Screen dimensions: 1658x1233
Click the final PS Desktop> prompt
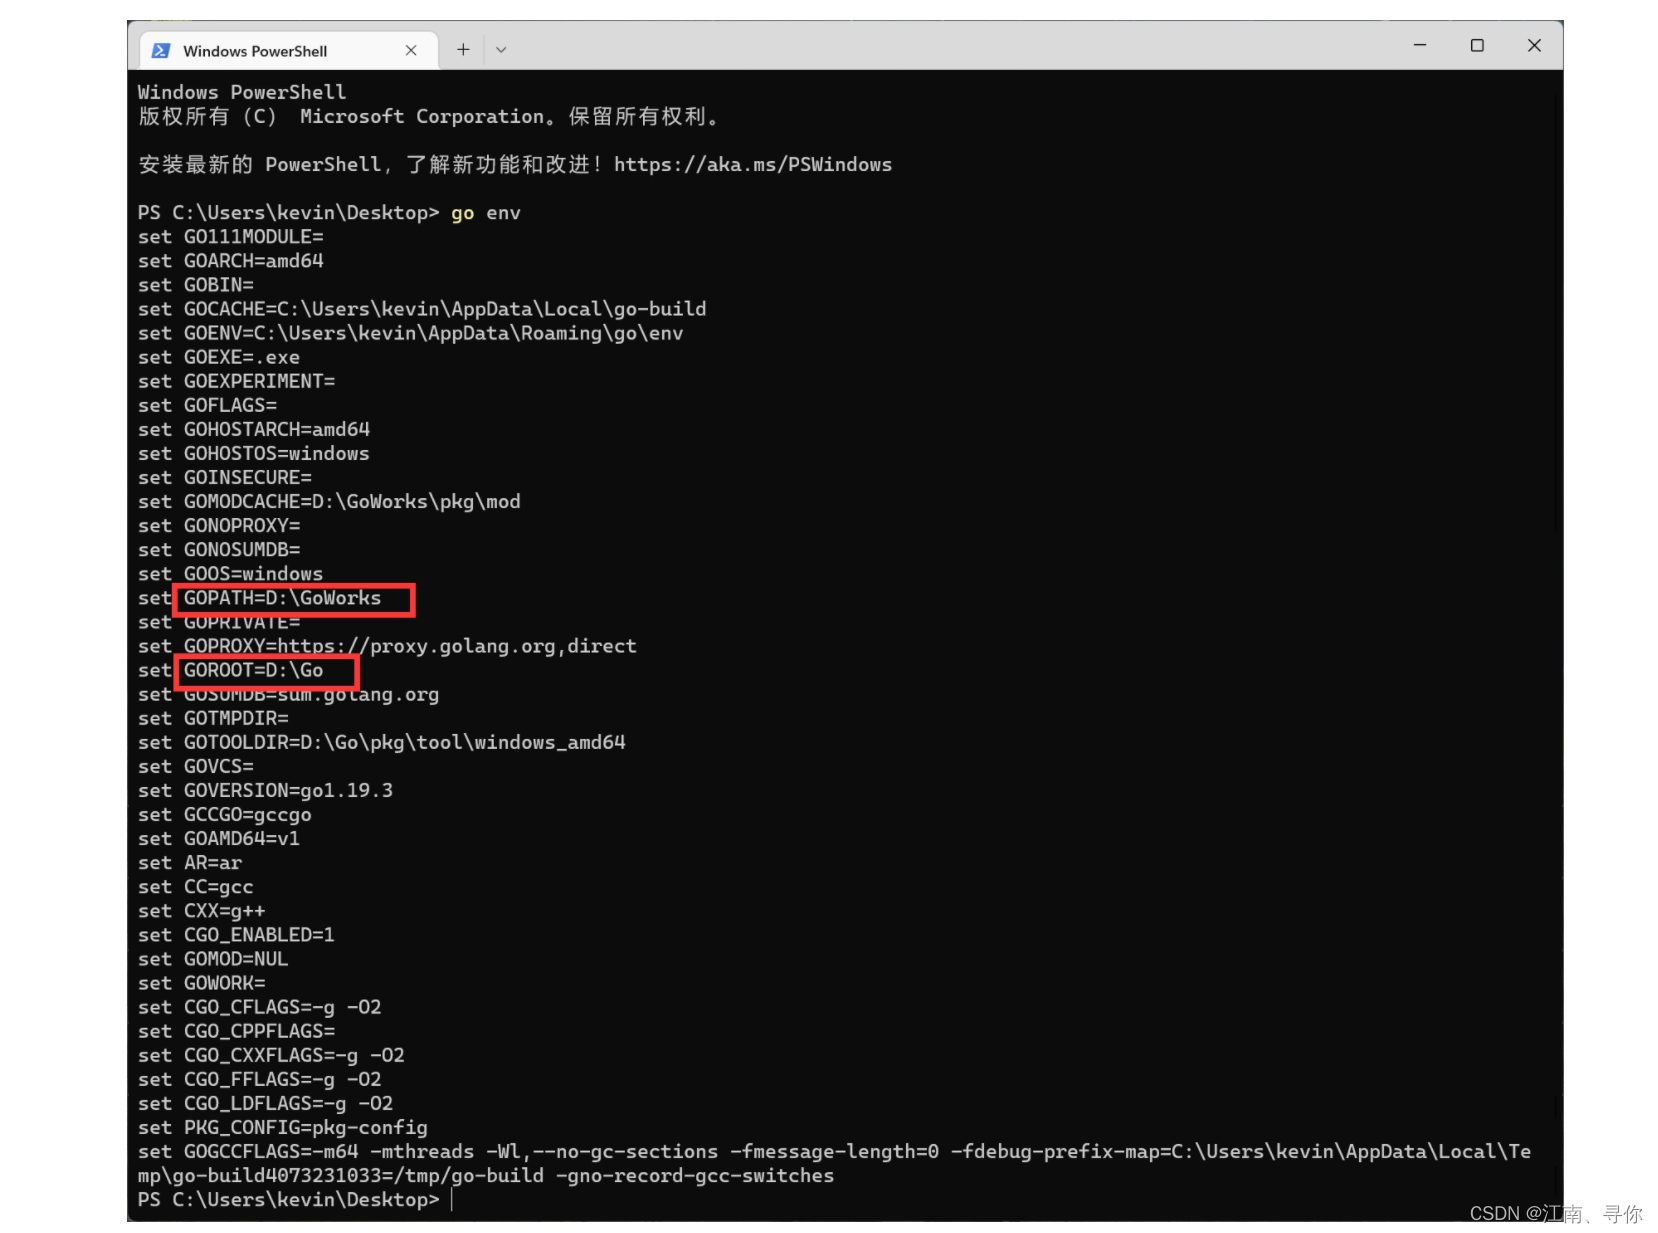(289, 1200)
